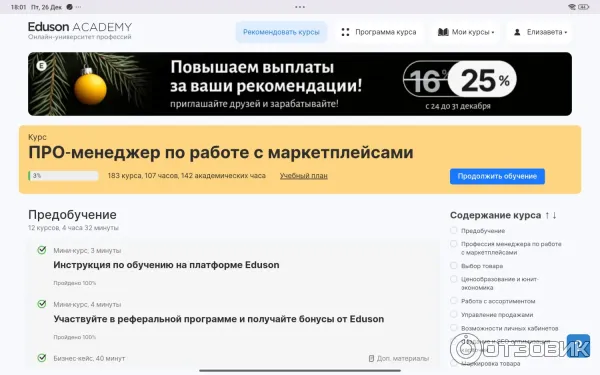Click the grid icon beside Программа курса

(345, 32)
